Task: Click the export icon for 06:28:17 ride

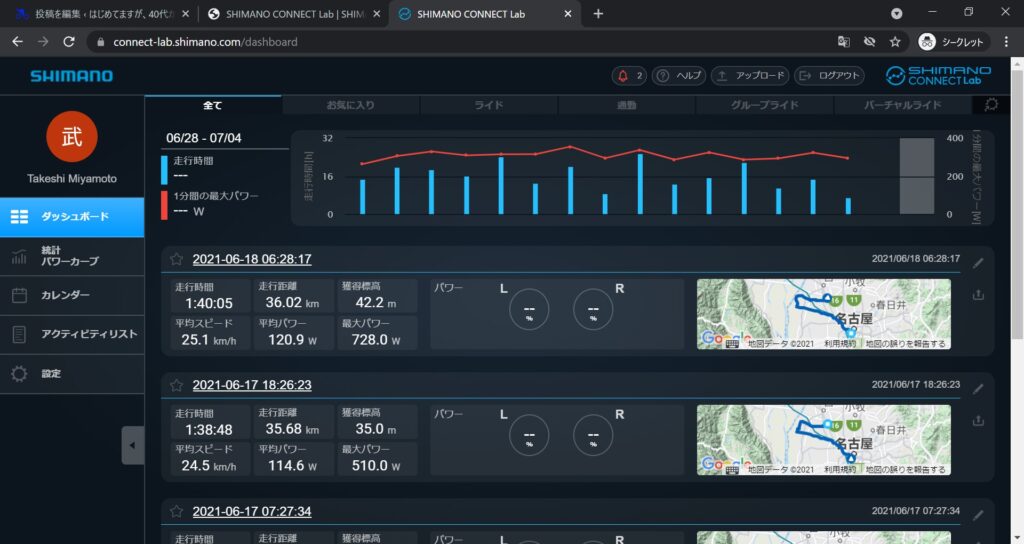Action: point(978,295)
